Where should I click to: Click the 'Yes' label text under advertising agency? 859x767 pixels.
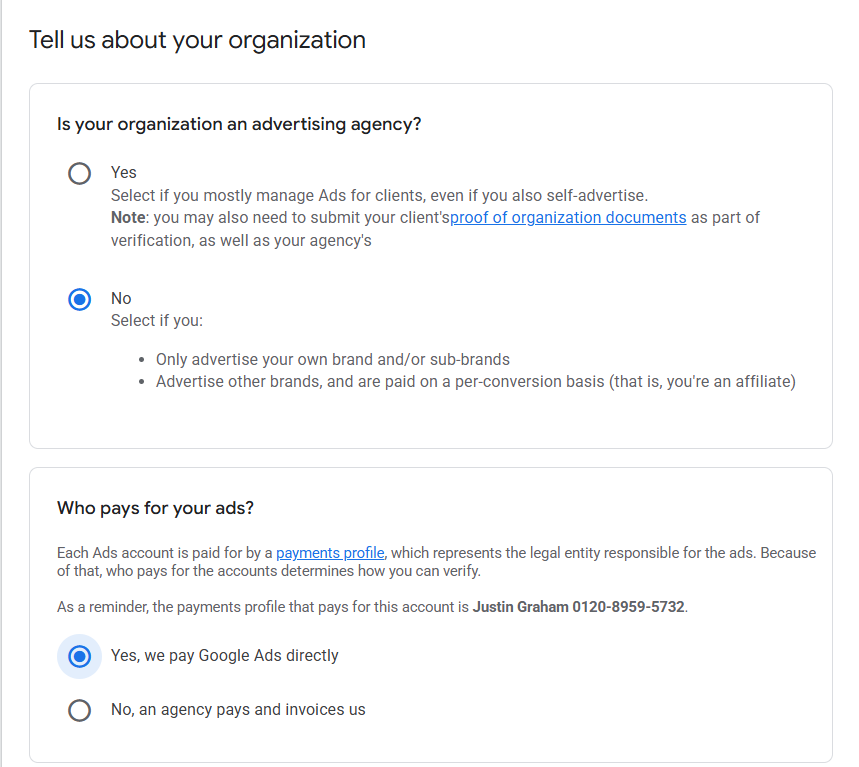pyautogui.click(x=124, y=172)
